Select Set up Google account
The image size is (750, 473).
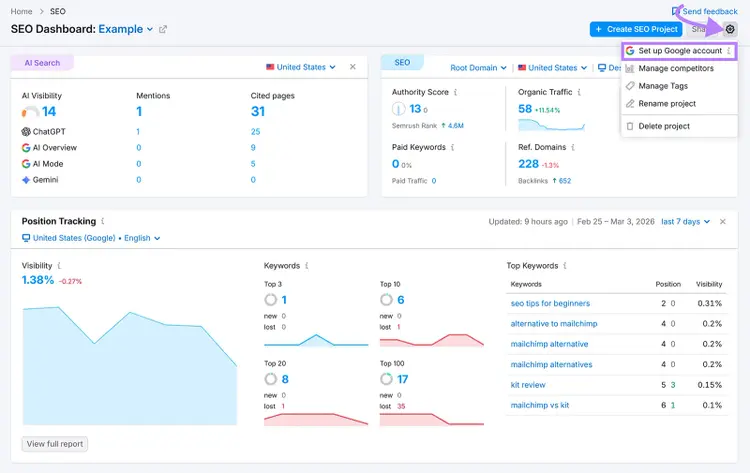(x=679, y=51)
